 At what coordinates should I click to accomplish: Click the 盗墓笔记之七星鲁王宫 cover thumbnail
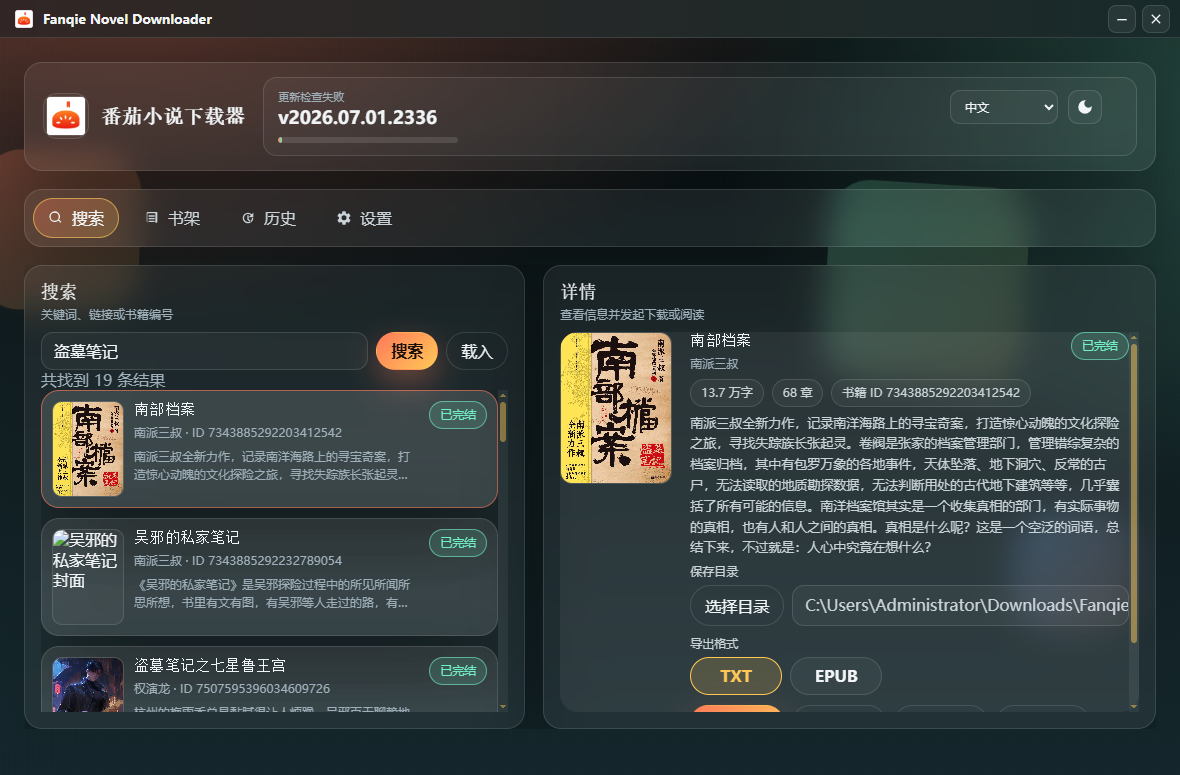88,685
